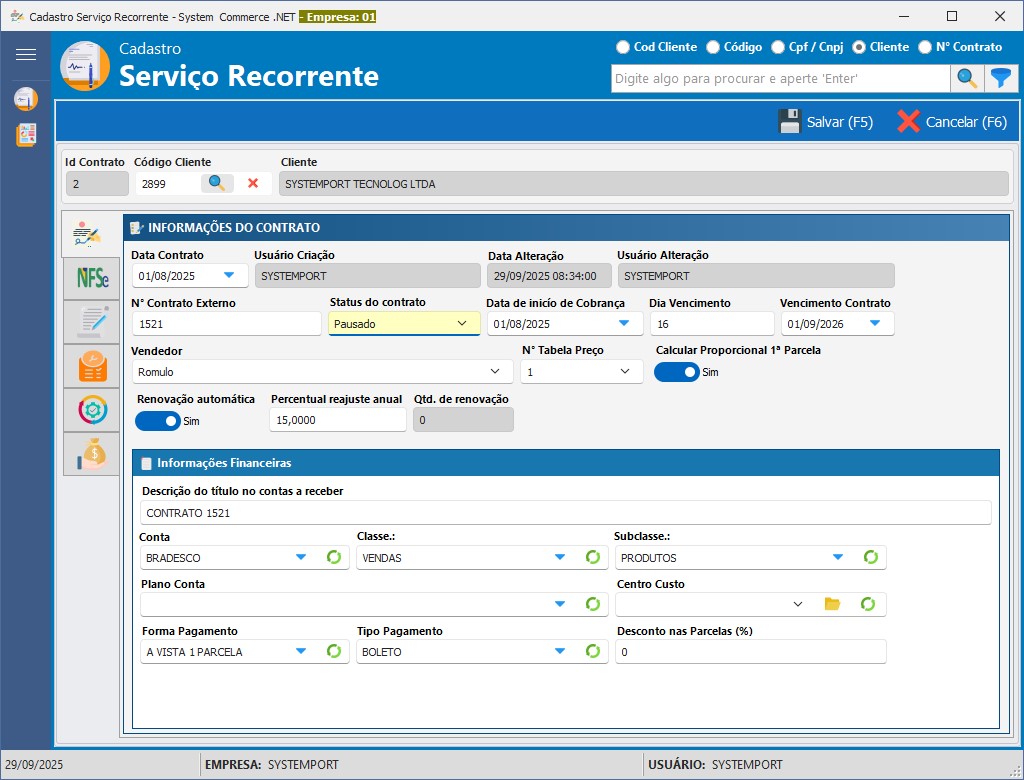This screenshot has width=1024, height=780.
Task: Open the NFSe side tab
Action: click(92, 278)
